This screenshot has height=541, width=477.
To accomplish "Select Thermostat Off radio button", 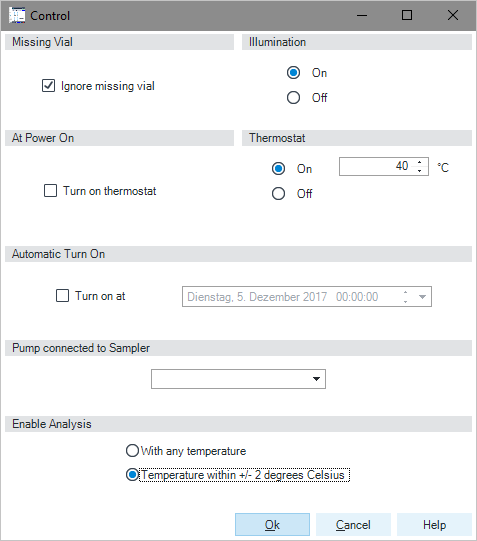I will [x=278, y=194].
